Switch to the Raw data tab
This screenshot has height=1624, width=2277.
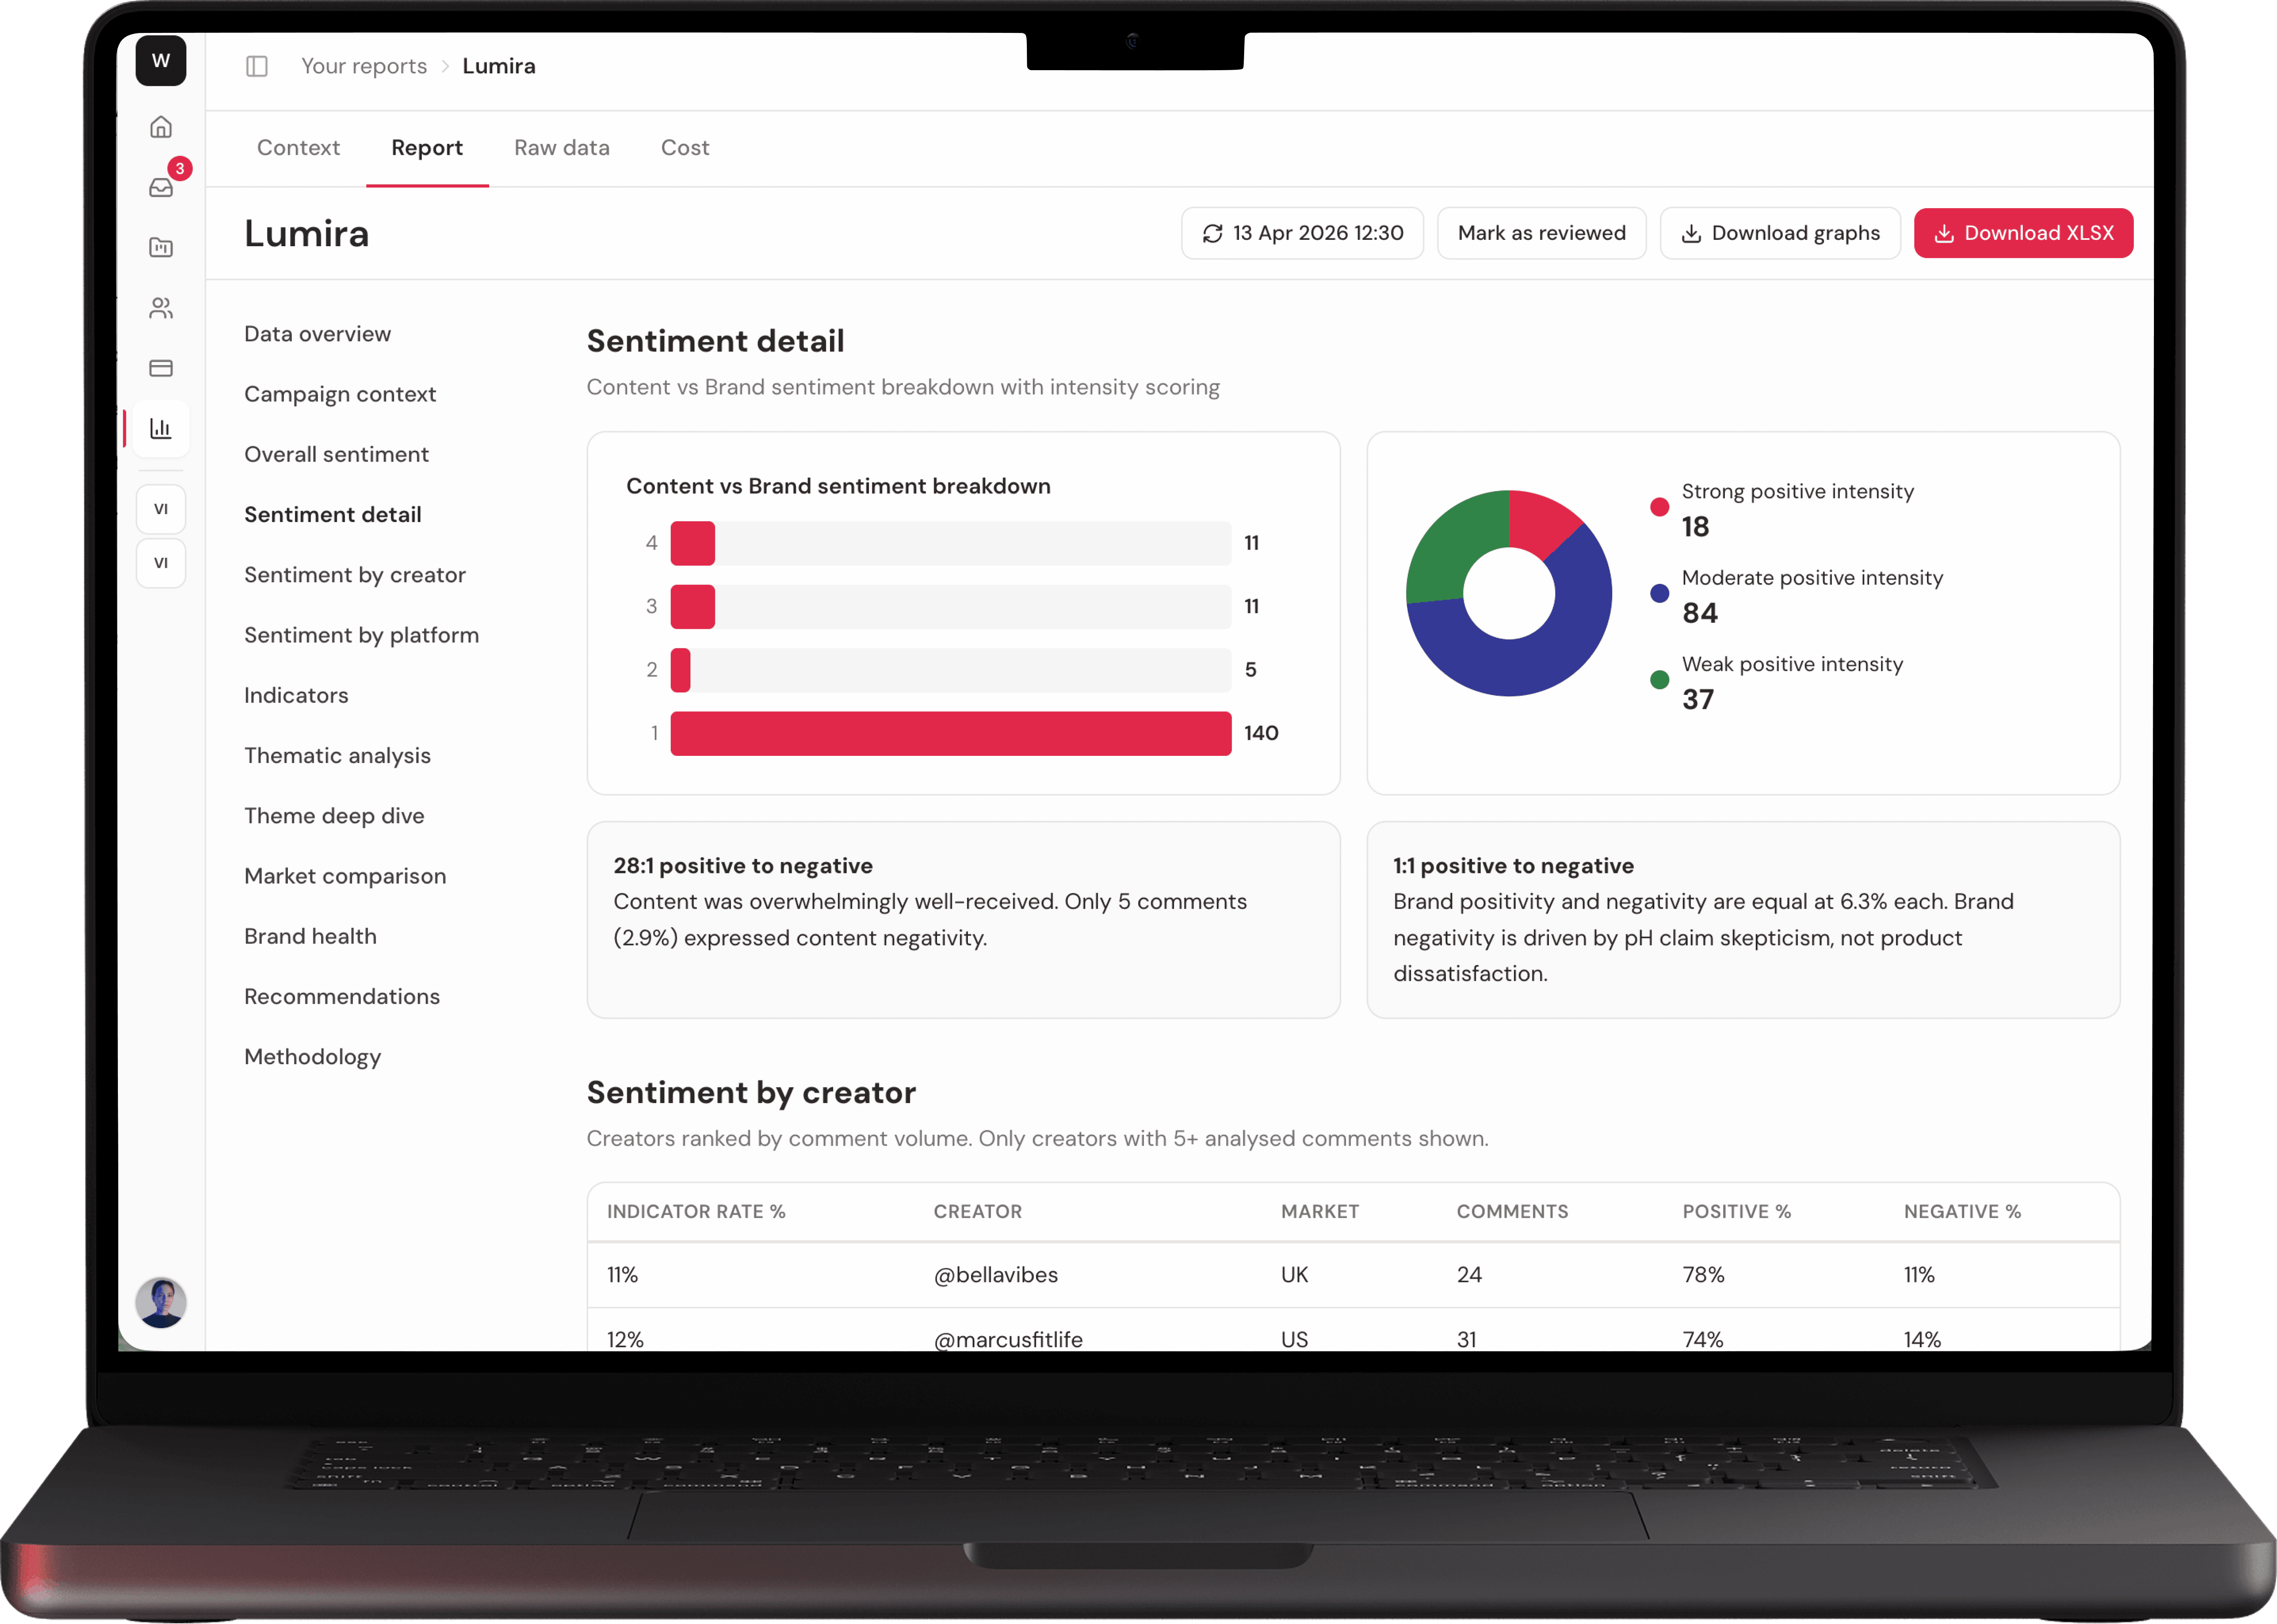click(562, 148)
